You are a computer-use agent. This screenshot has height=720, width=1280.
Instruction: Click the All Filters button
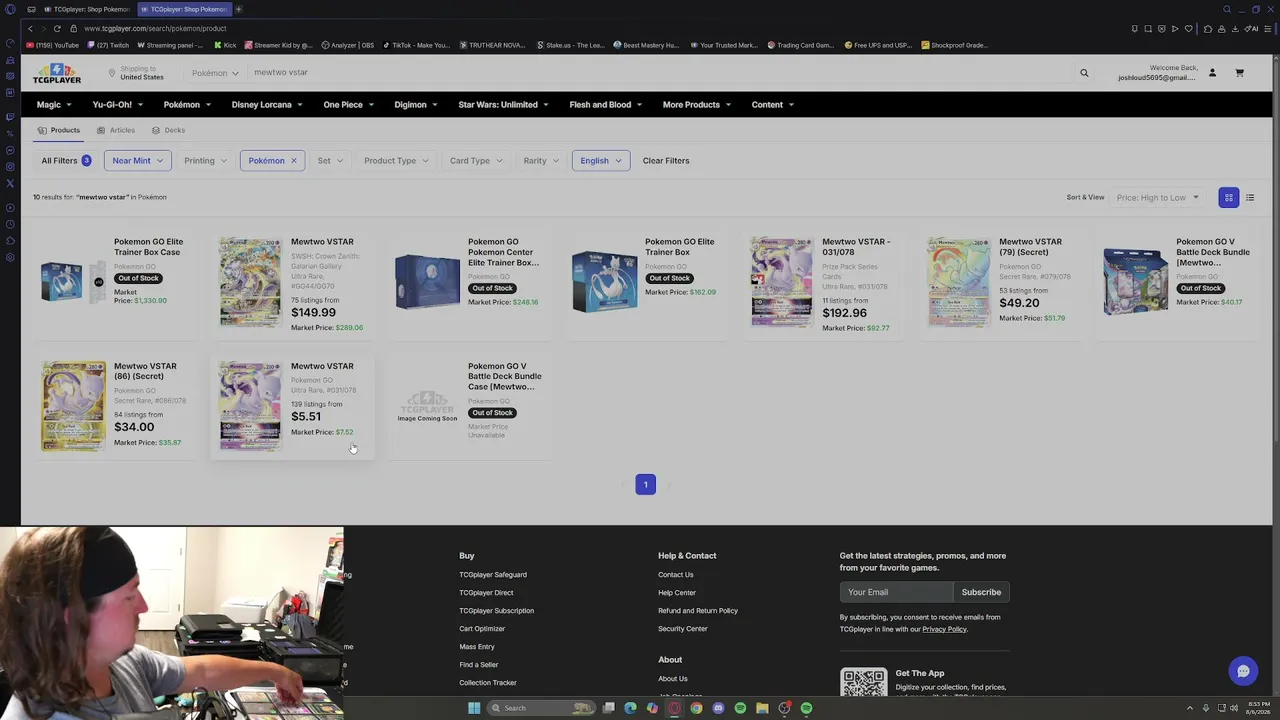(x=65, y=161)
